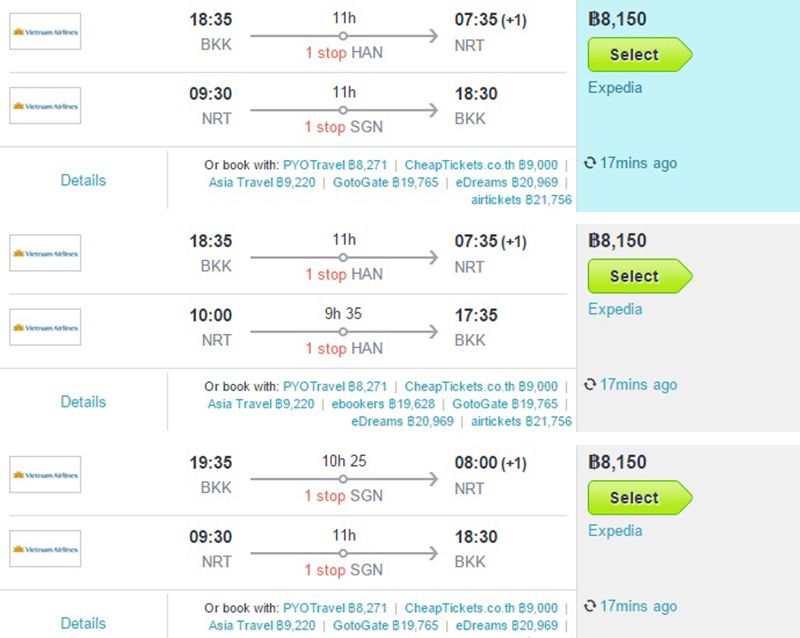The width and height of the screenshot is (800, 638).
Task: Expand Details for the first itinerary
Action: (83, 180)
